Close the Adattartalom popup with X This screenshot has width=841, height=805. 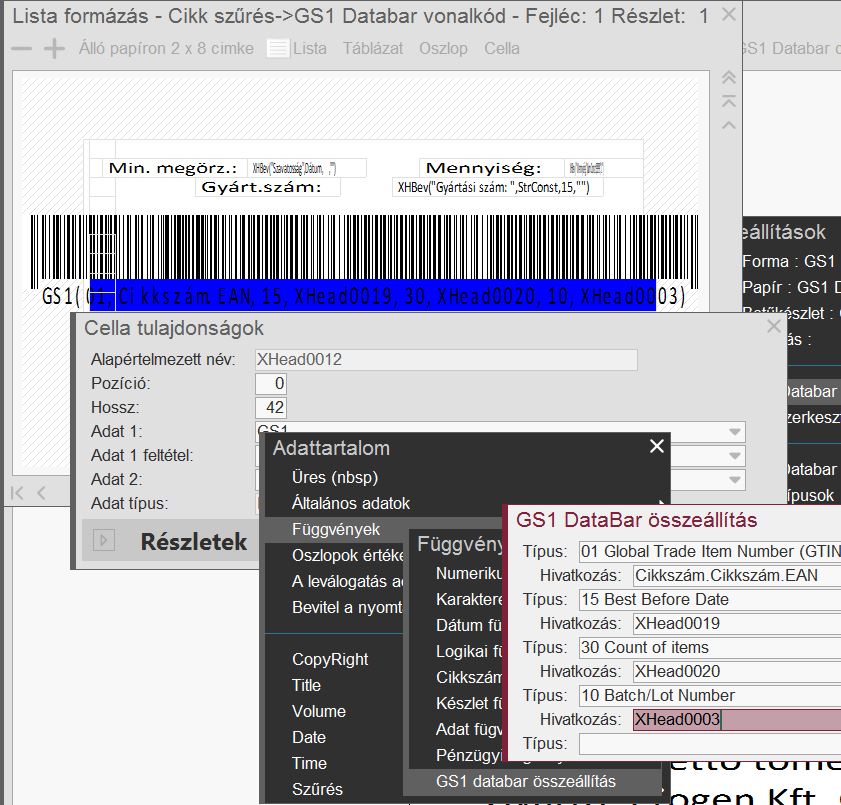(x=656, y=446)
